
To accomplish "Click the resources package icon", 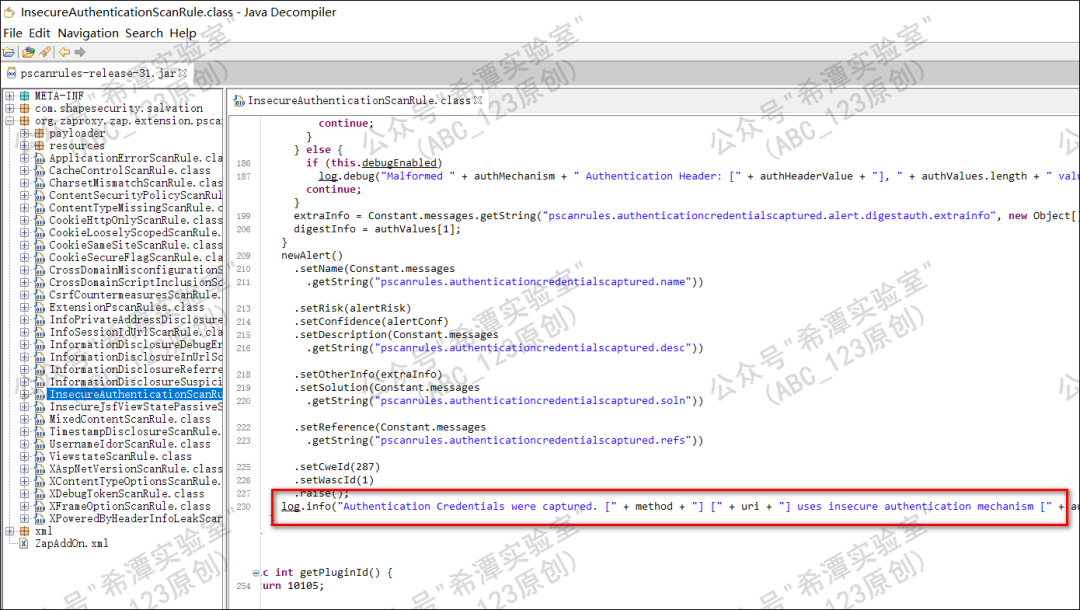I will point(39,145).
